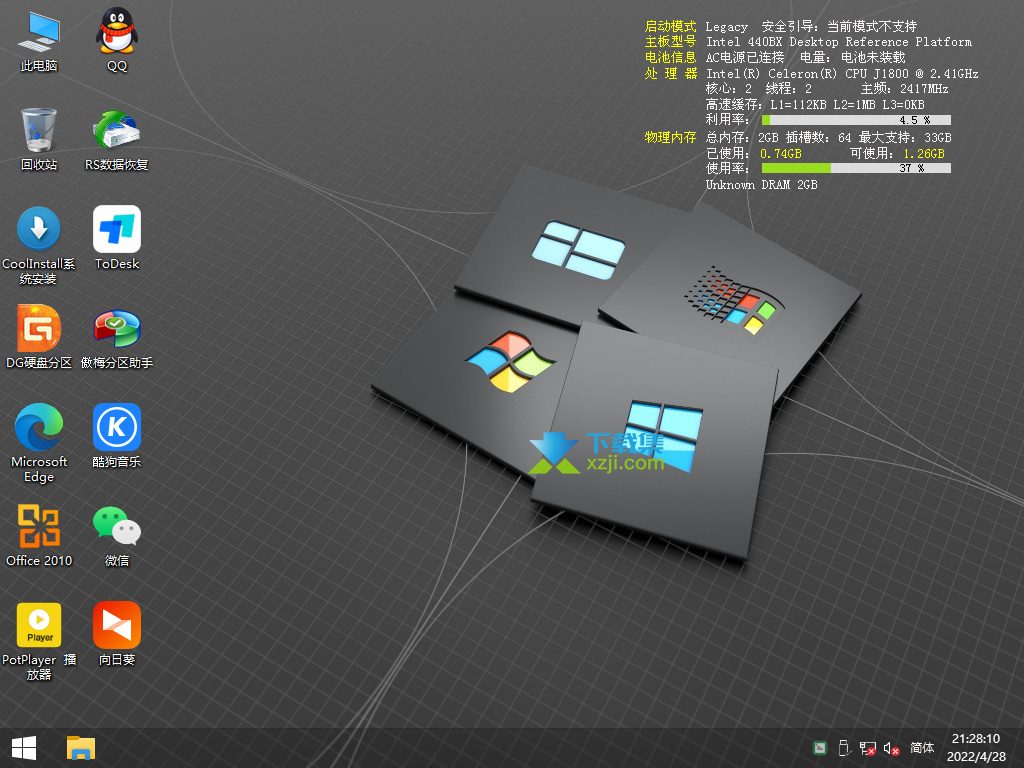Click the 启动模式 boot mode label

click(x=671, y=26)
